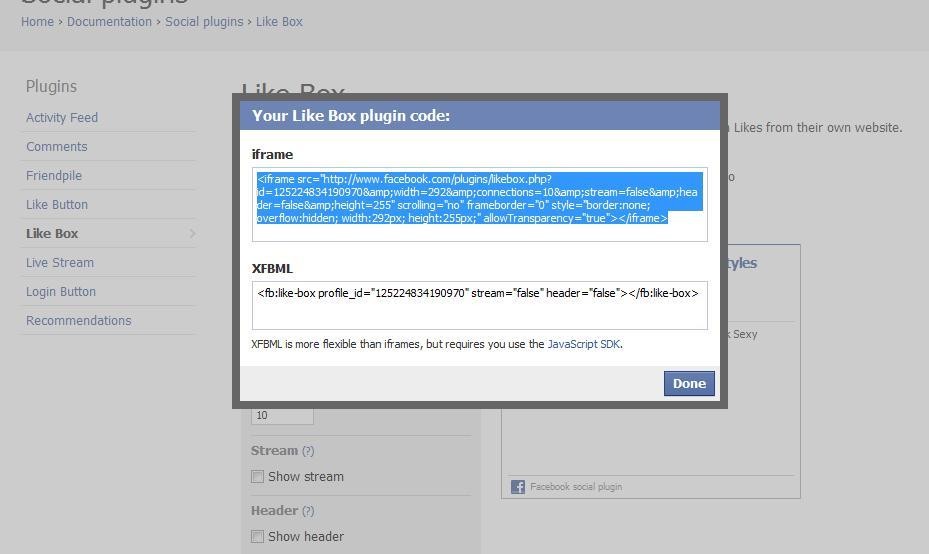Image resolution: width=929 pixels, height=554 pixels.
Task: Go to Activity Feed plugin
Action: 62,118
